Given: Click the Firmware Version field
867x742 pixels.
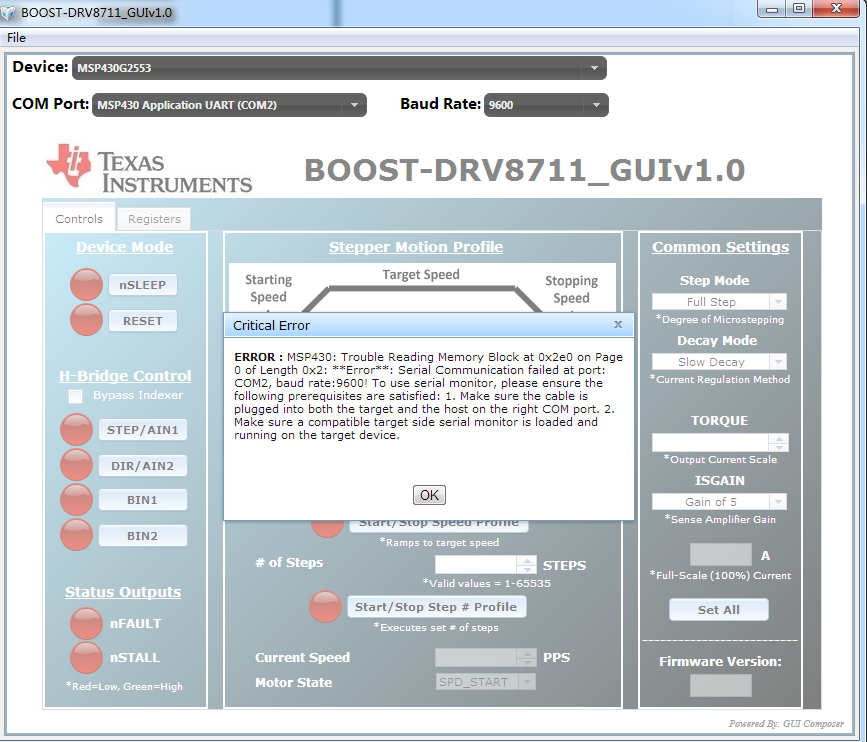Looking at the screenshot, I should [x=720, y=686].
